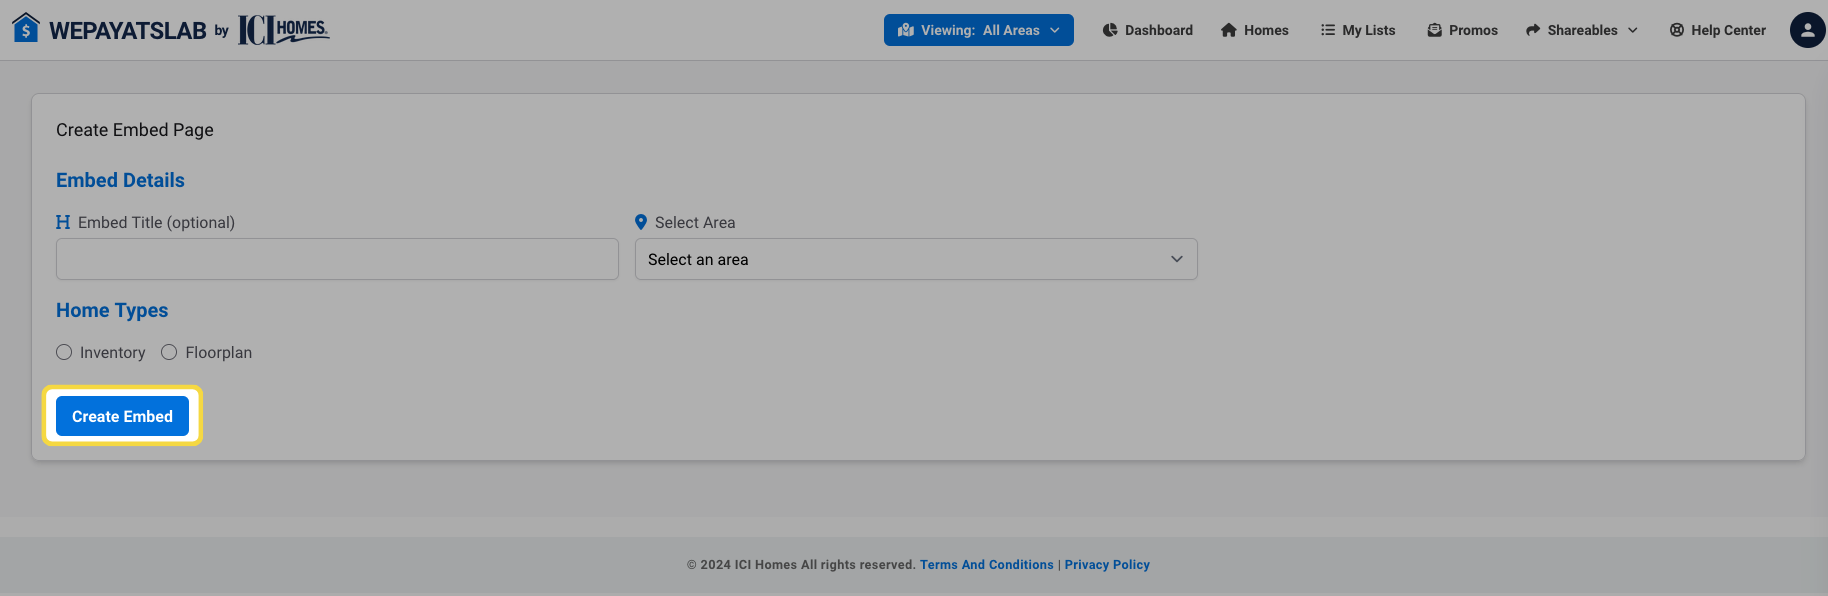The image size is (1828, 596).
Task: Click the Promos icon in navbar
Action: point(1435,30)
